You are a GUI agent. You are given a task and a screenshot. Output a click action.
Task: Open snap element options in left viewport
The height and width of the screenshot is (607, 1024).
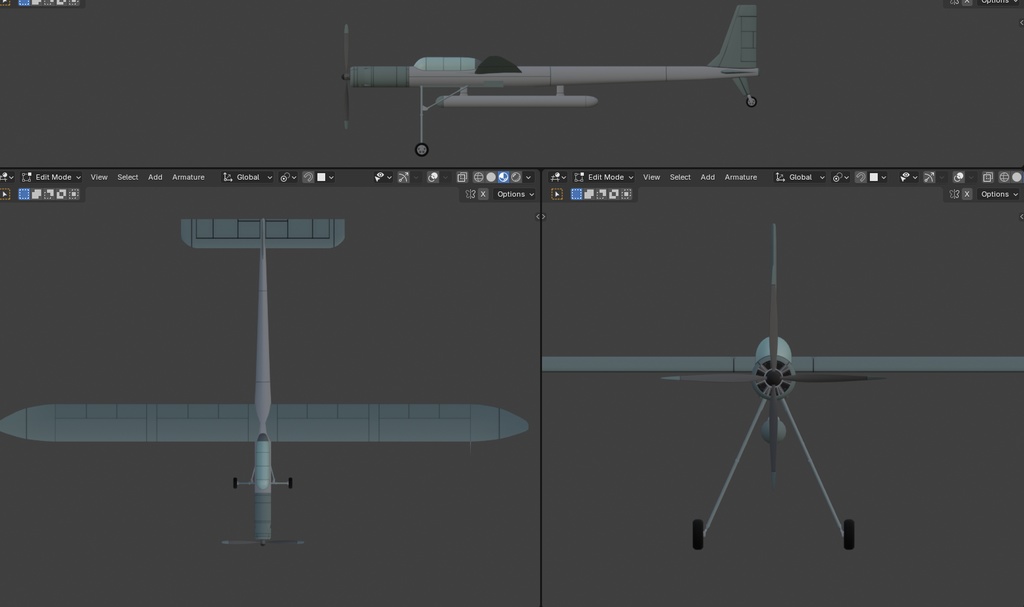[x=325, y=177]
